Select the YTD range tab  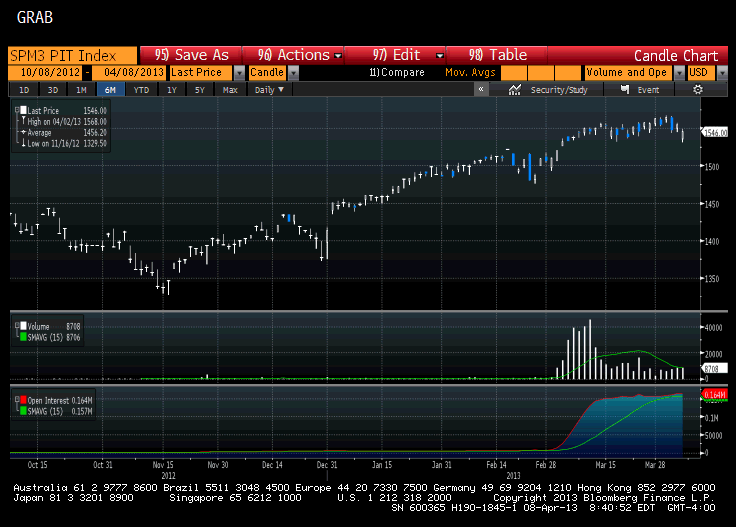(x=141, y=90)
